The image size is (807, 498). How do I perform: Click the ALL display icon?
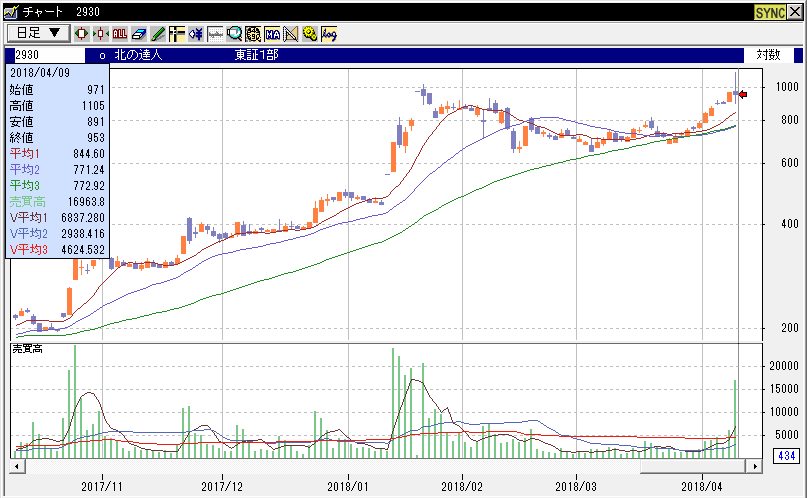tap(120, 33)
